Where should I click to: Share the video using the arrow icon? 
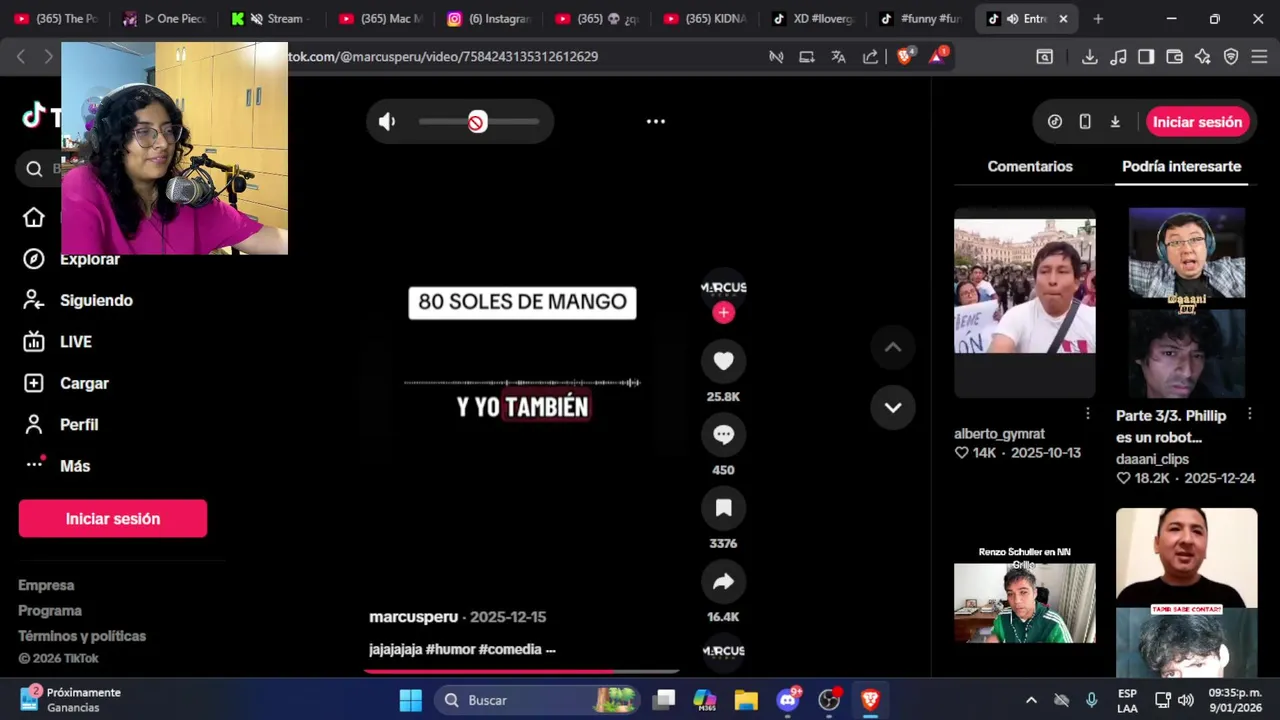click(723, 582)
